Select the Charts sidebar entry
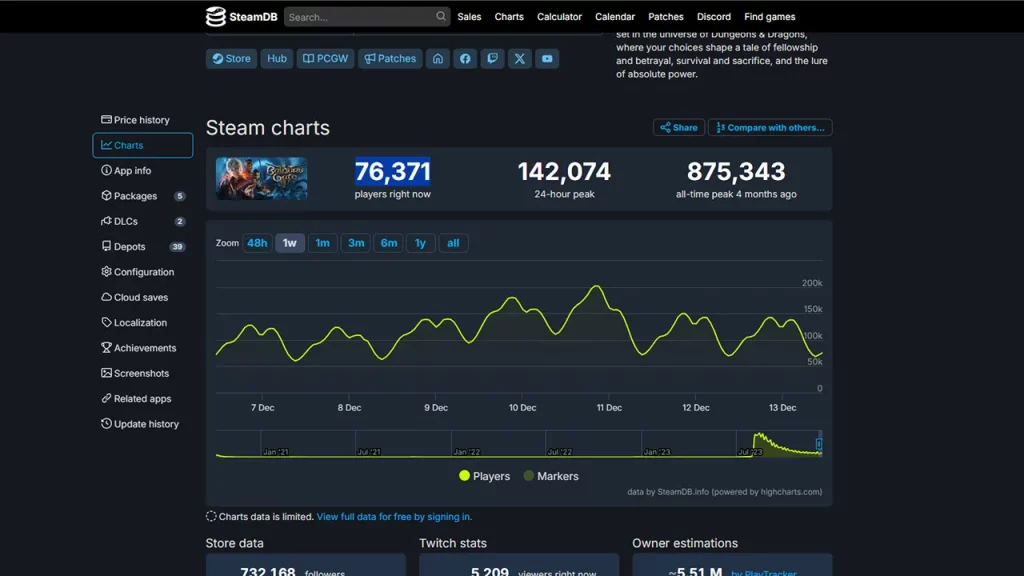 click(142, 145)
